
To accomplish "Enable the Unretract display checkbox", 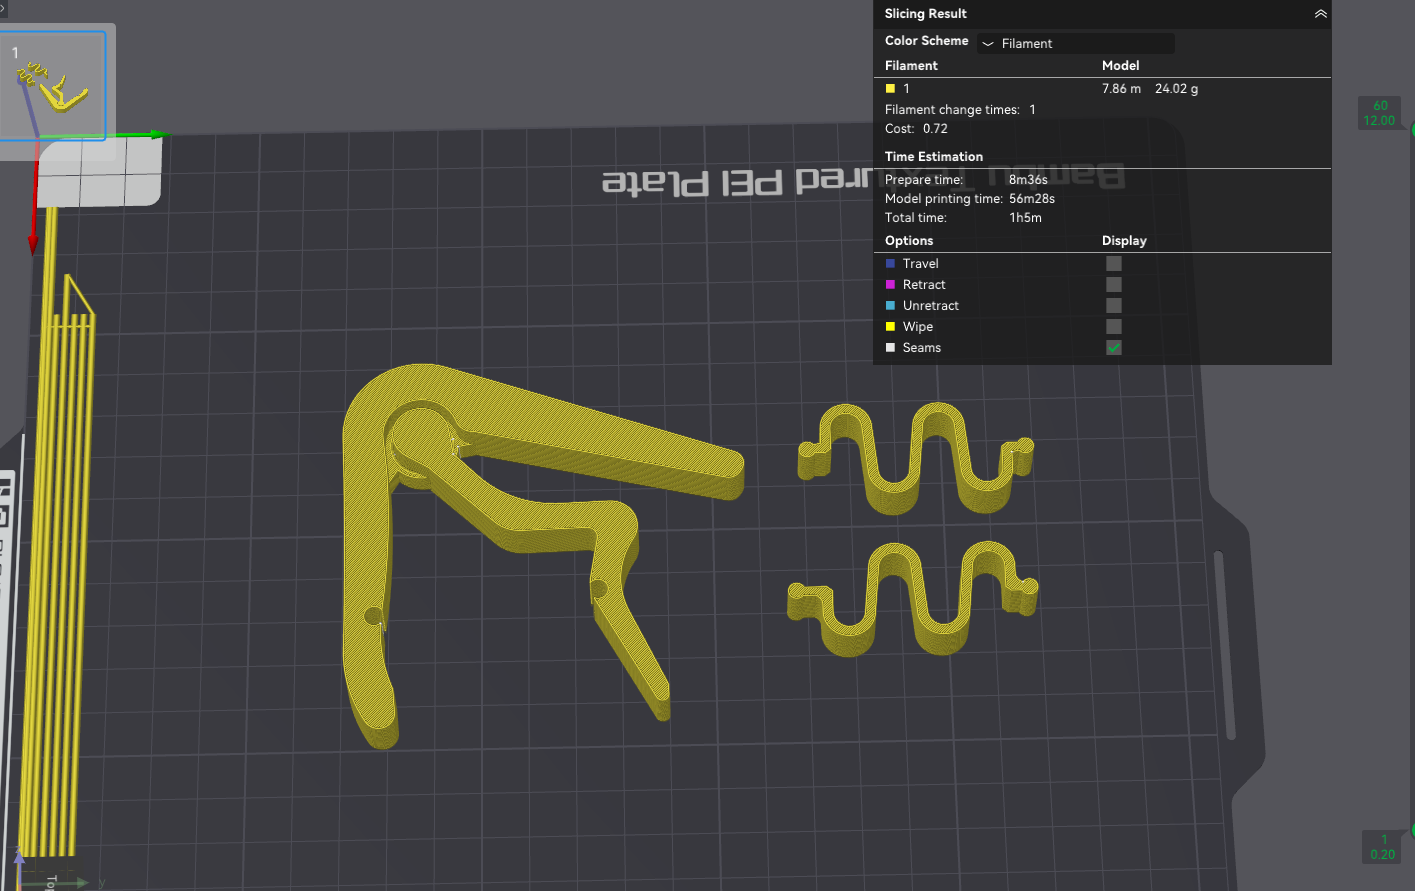I will 1114,306.
